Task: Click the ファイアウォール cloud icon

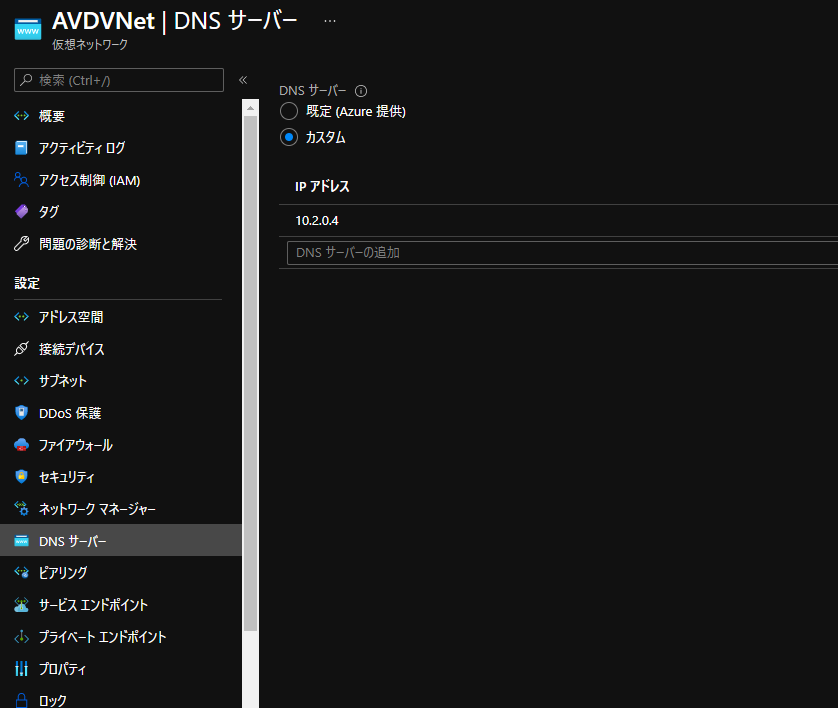Action: pyautogui.click(x=21, y=445)
